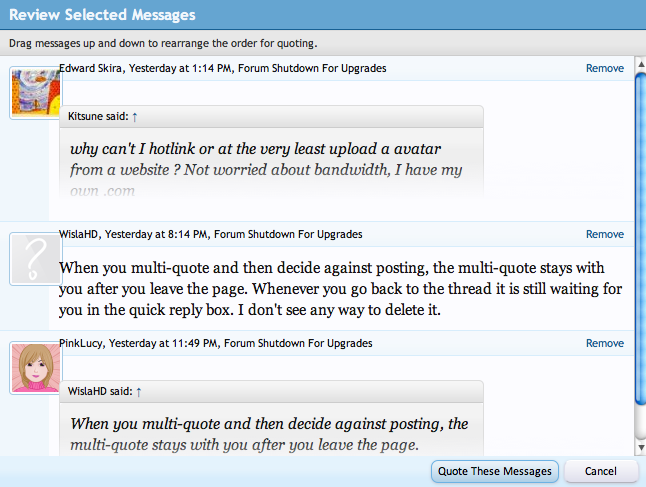Remove Edward Skira's message from the quote list
This screenshot has height=487, width=646.
click(x=604, y=69)
